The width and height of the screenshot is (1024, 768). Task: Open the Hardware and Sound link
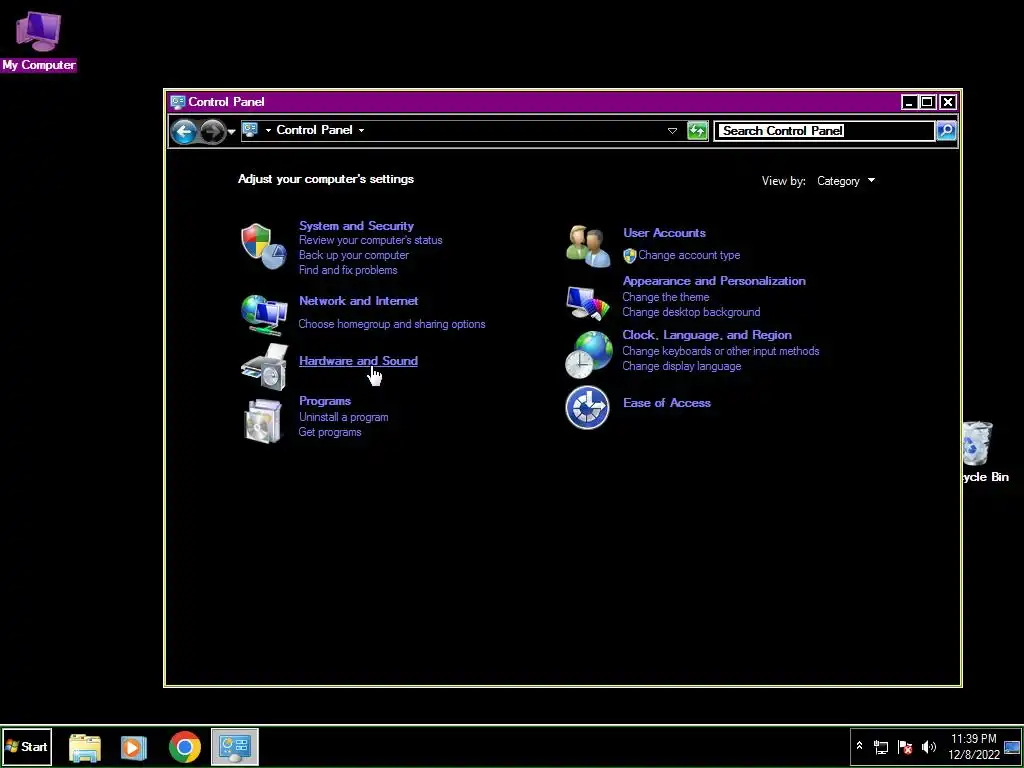[x=358, y=361]
